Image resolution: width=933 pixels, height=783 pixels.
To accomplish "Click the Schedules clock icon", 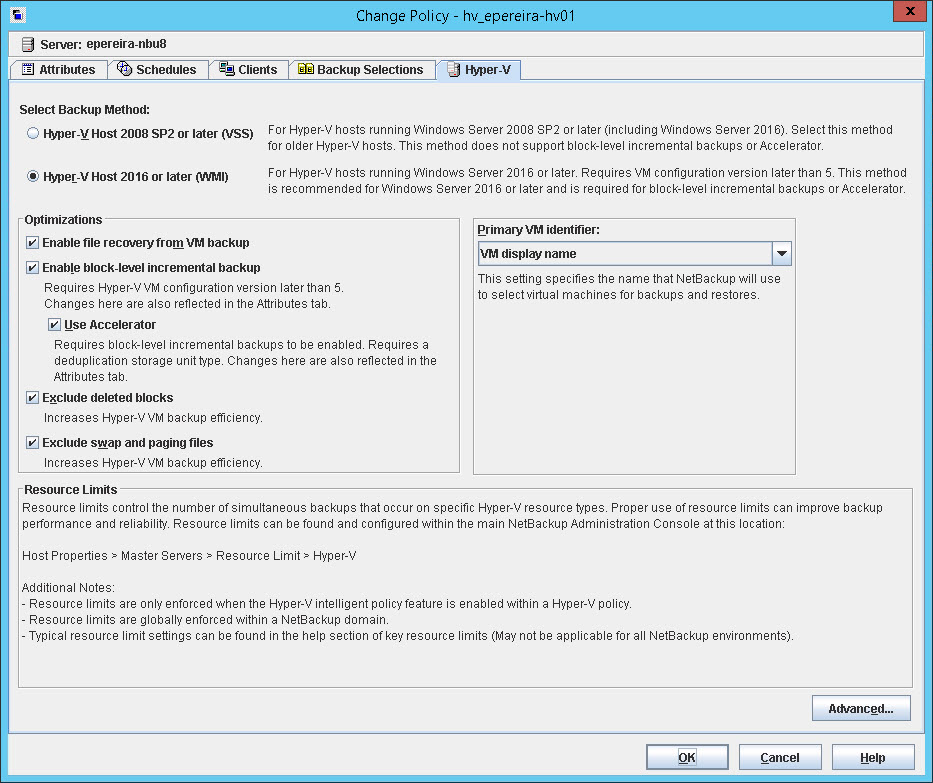I will pyautogui.click(x=124, y=69).
